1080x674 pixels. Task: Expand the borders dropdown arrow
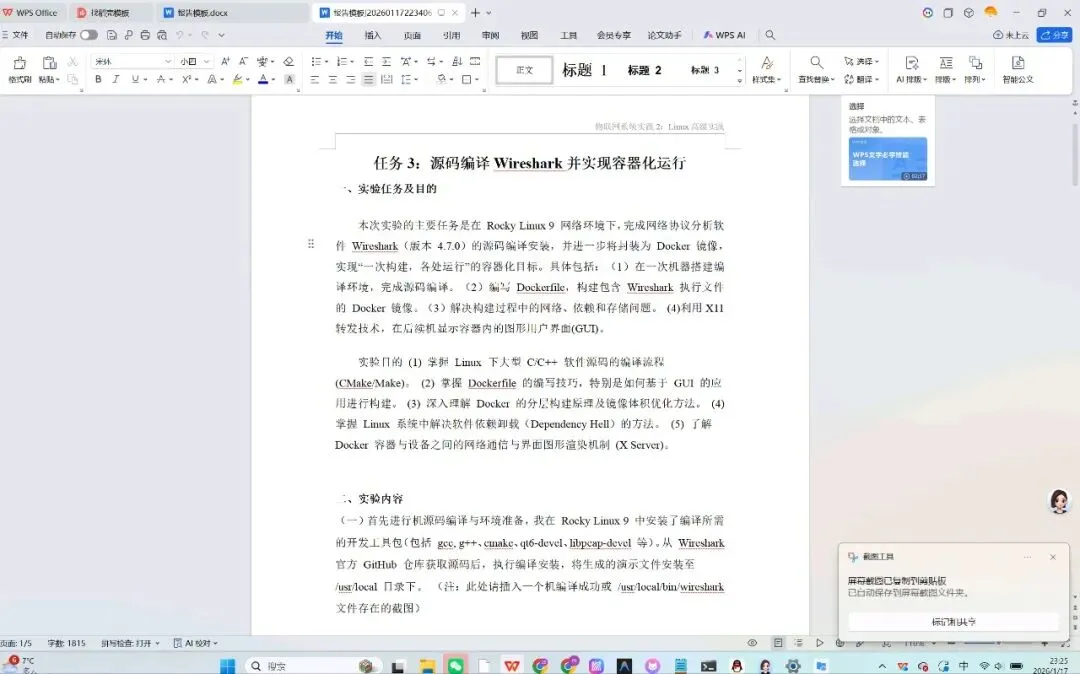point(477,80)
